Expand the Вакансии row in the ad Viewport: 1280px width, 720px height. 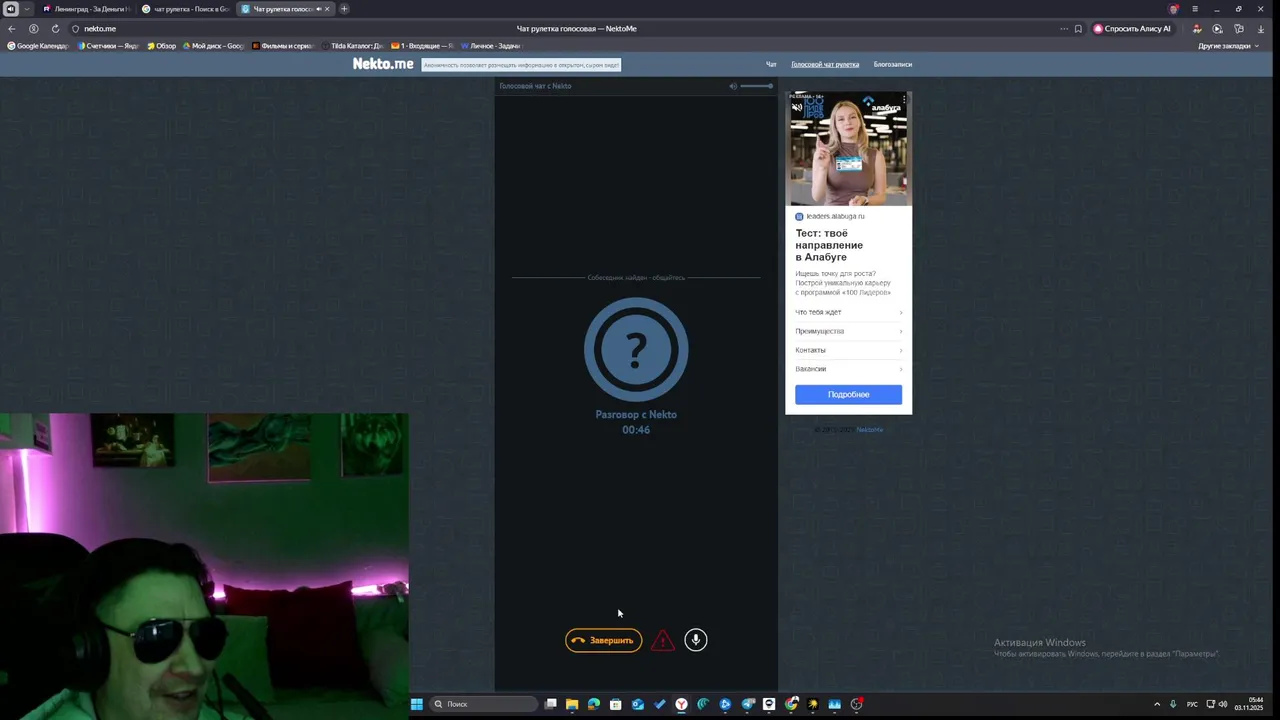[x=848, y=369]
